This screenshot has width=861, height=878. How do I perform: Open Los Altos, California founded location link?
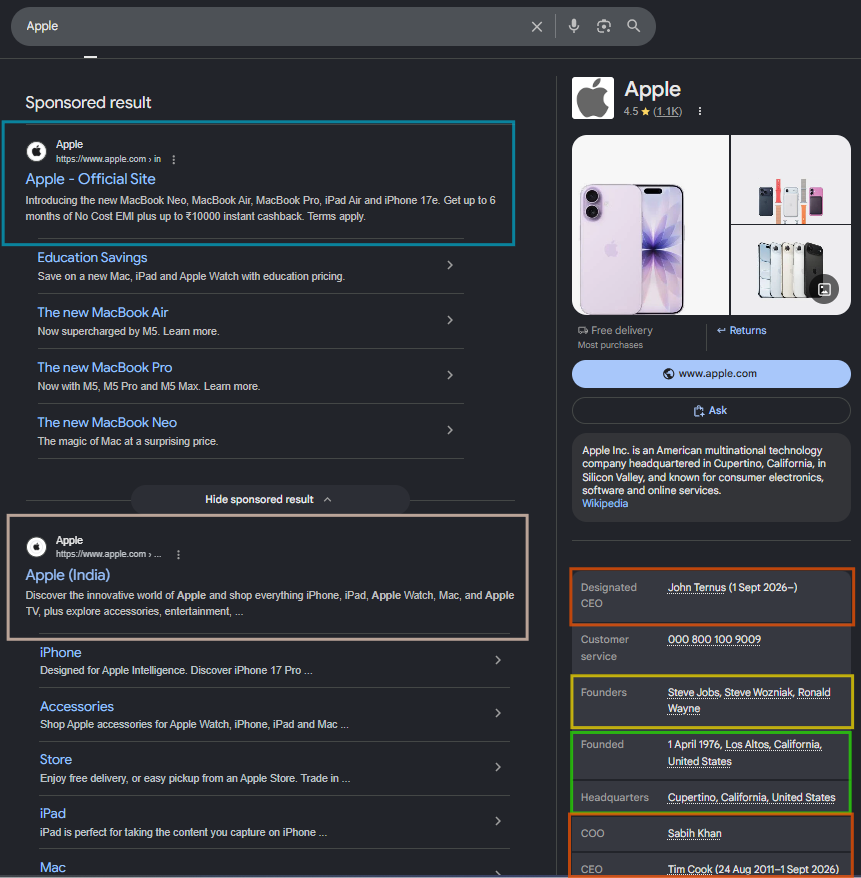pos(773,745)
